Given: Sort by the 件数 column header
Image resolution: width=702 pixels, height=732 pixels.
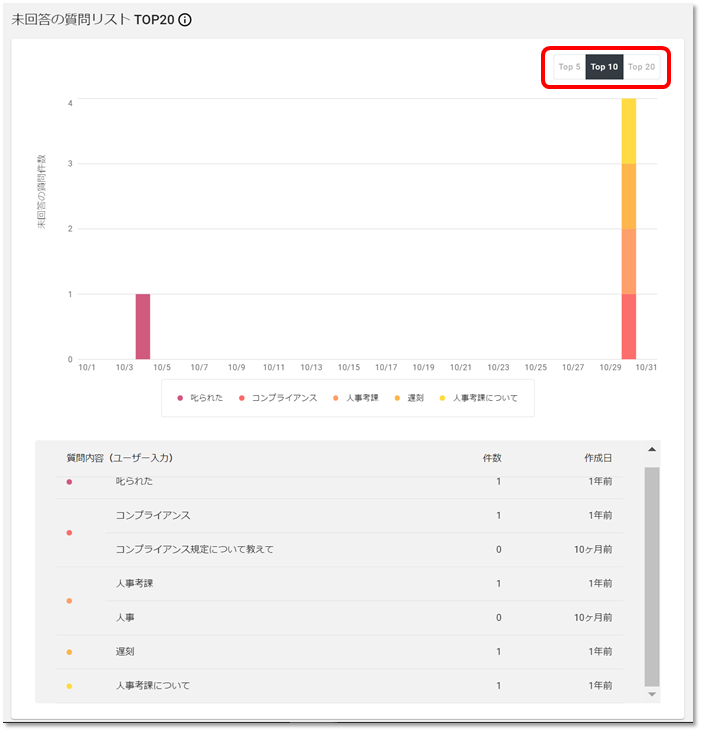Looking at the screenshot, I should point(492,458).
